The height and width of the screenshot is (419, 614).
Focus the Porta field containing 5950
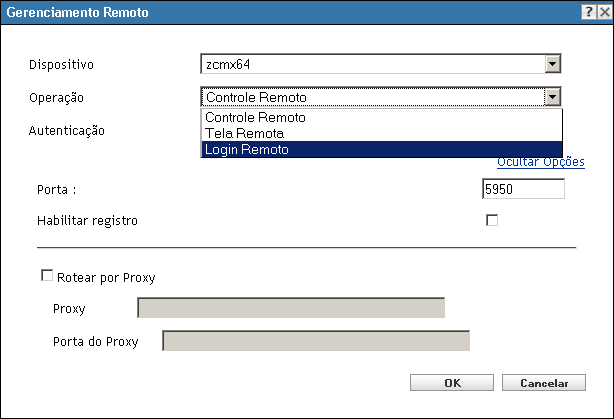pyautogui.click(x=523, y=189)
